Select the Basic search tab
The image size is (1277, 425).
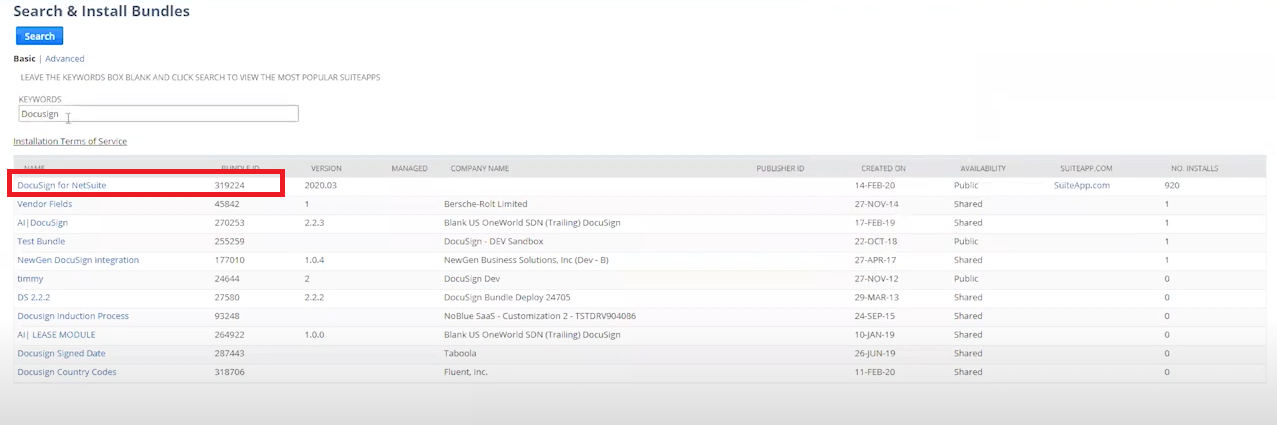pos(24,59)
